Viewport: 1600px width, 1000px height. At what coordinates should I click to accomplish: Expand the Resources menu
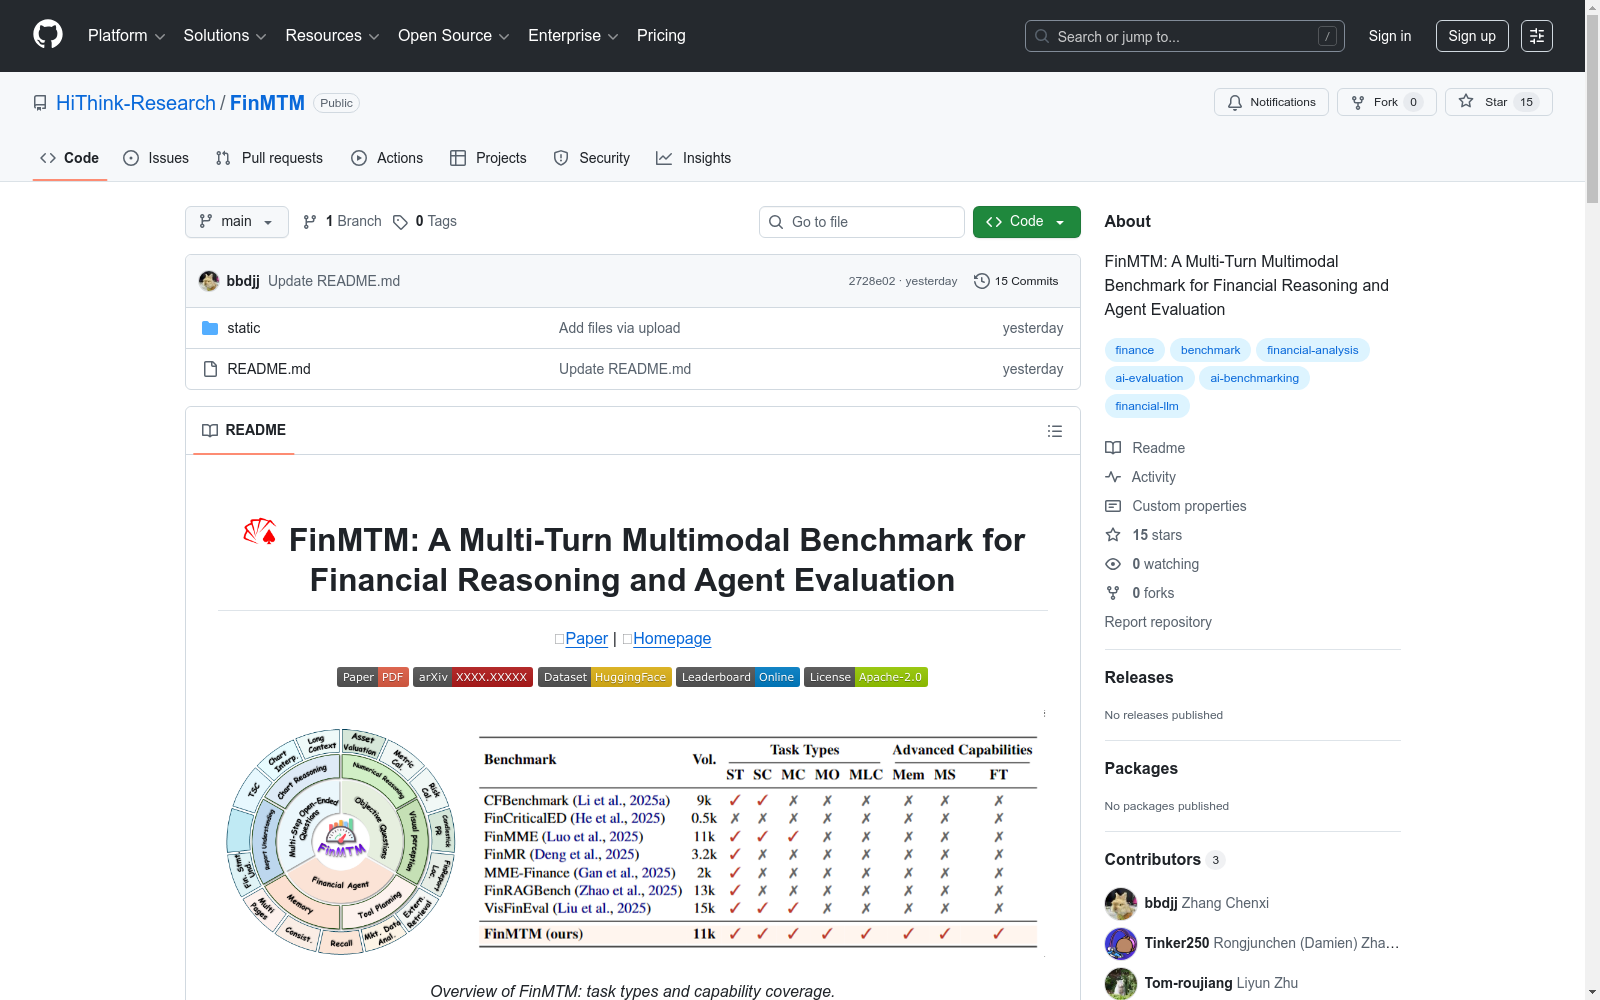[x=332, y=36]
